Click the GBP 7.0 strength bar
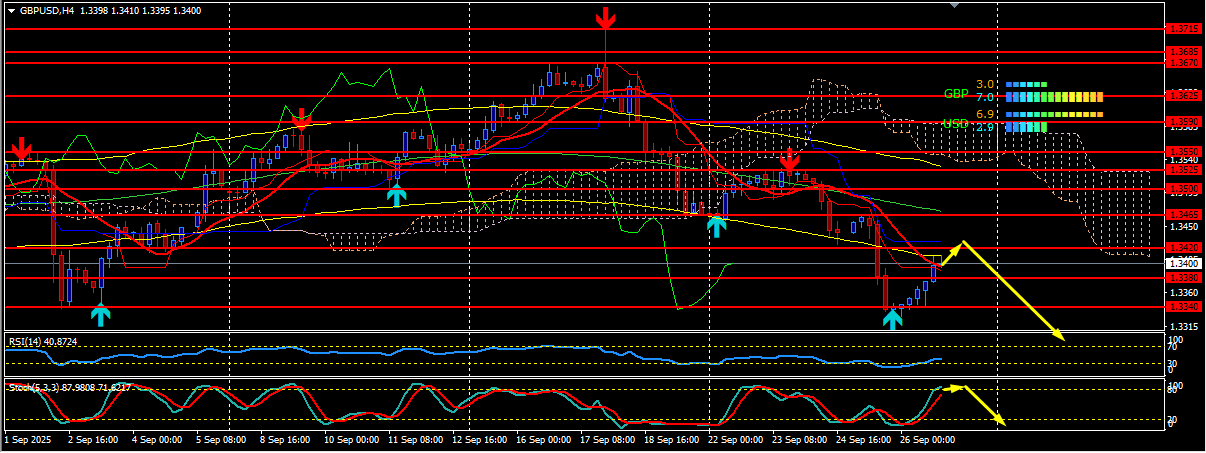The image size is (1206, 453). pos(1054,97)
